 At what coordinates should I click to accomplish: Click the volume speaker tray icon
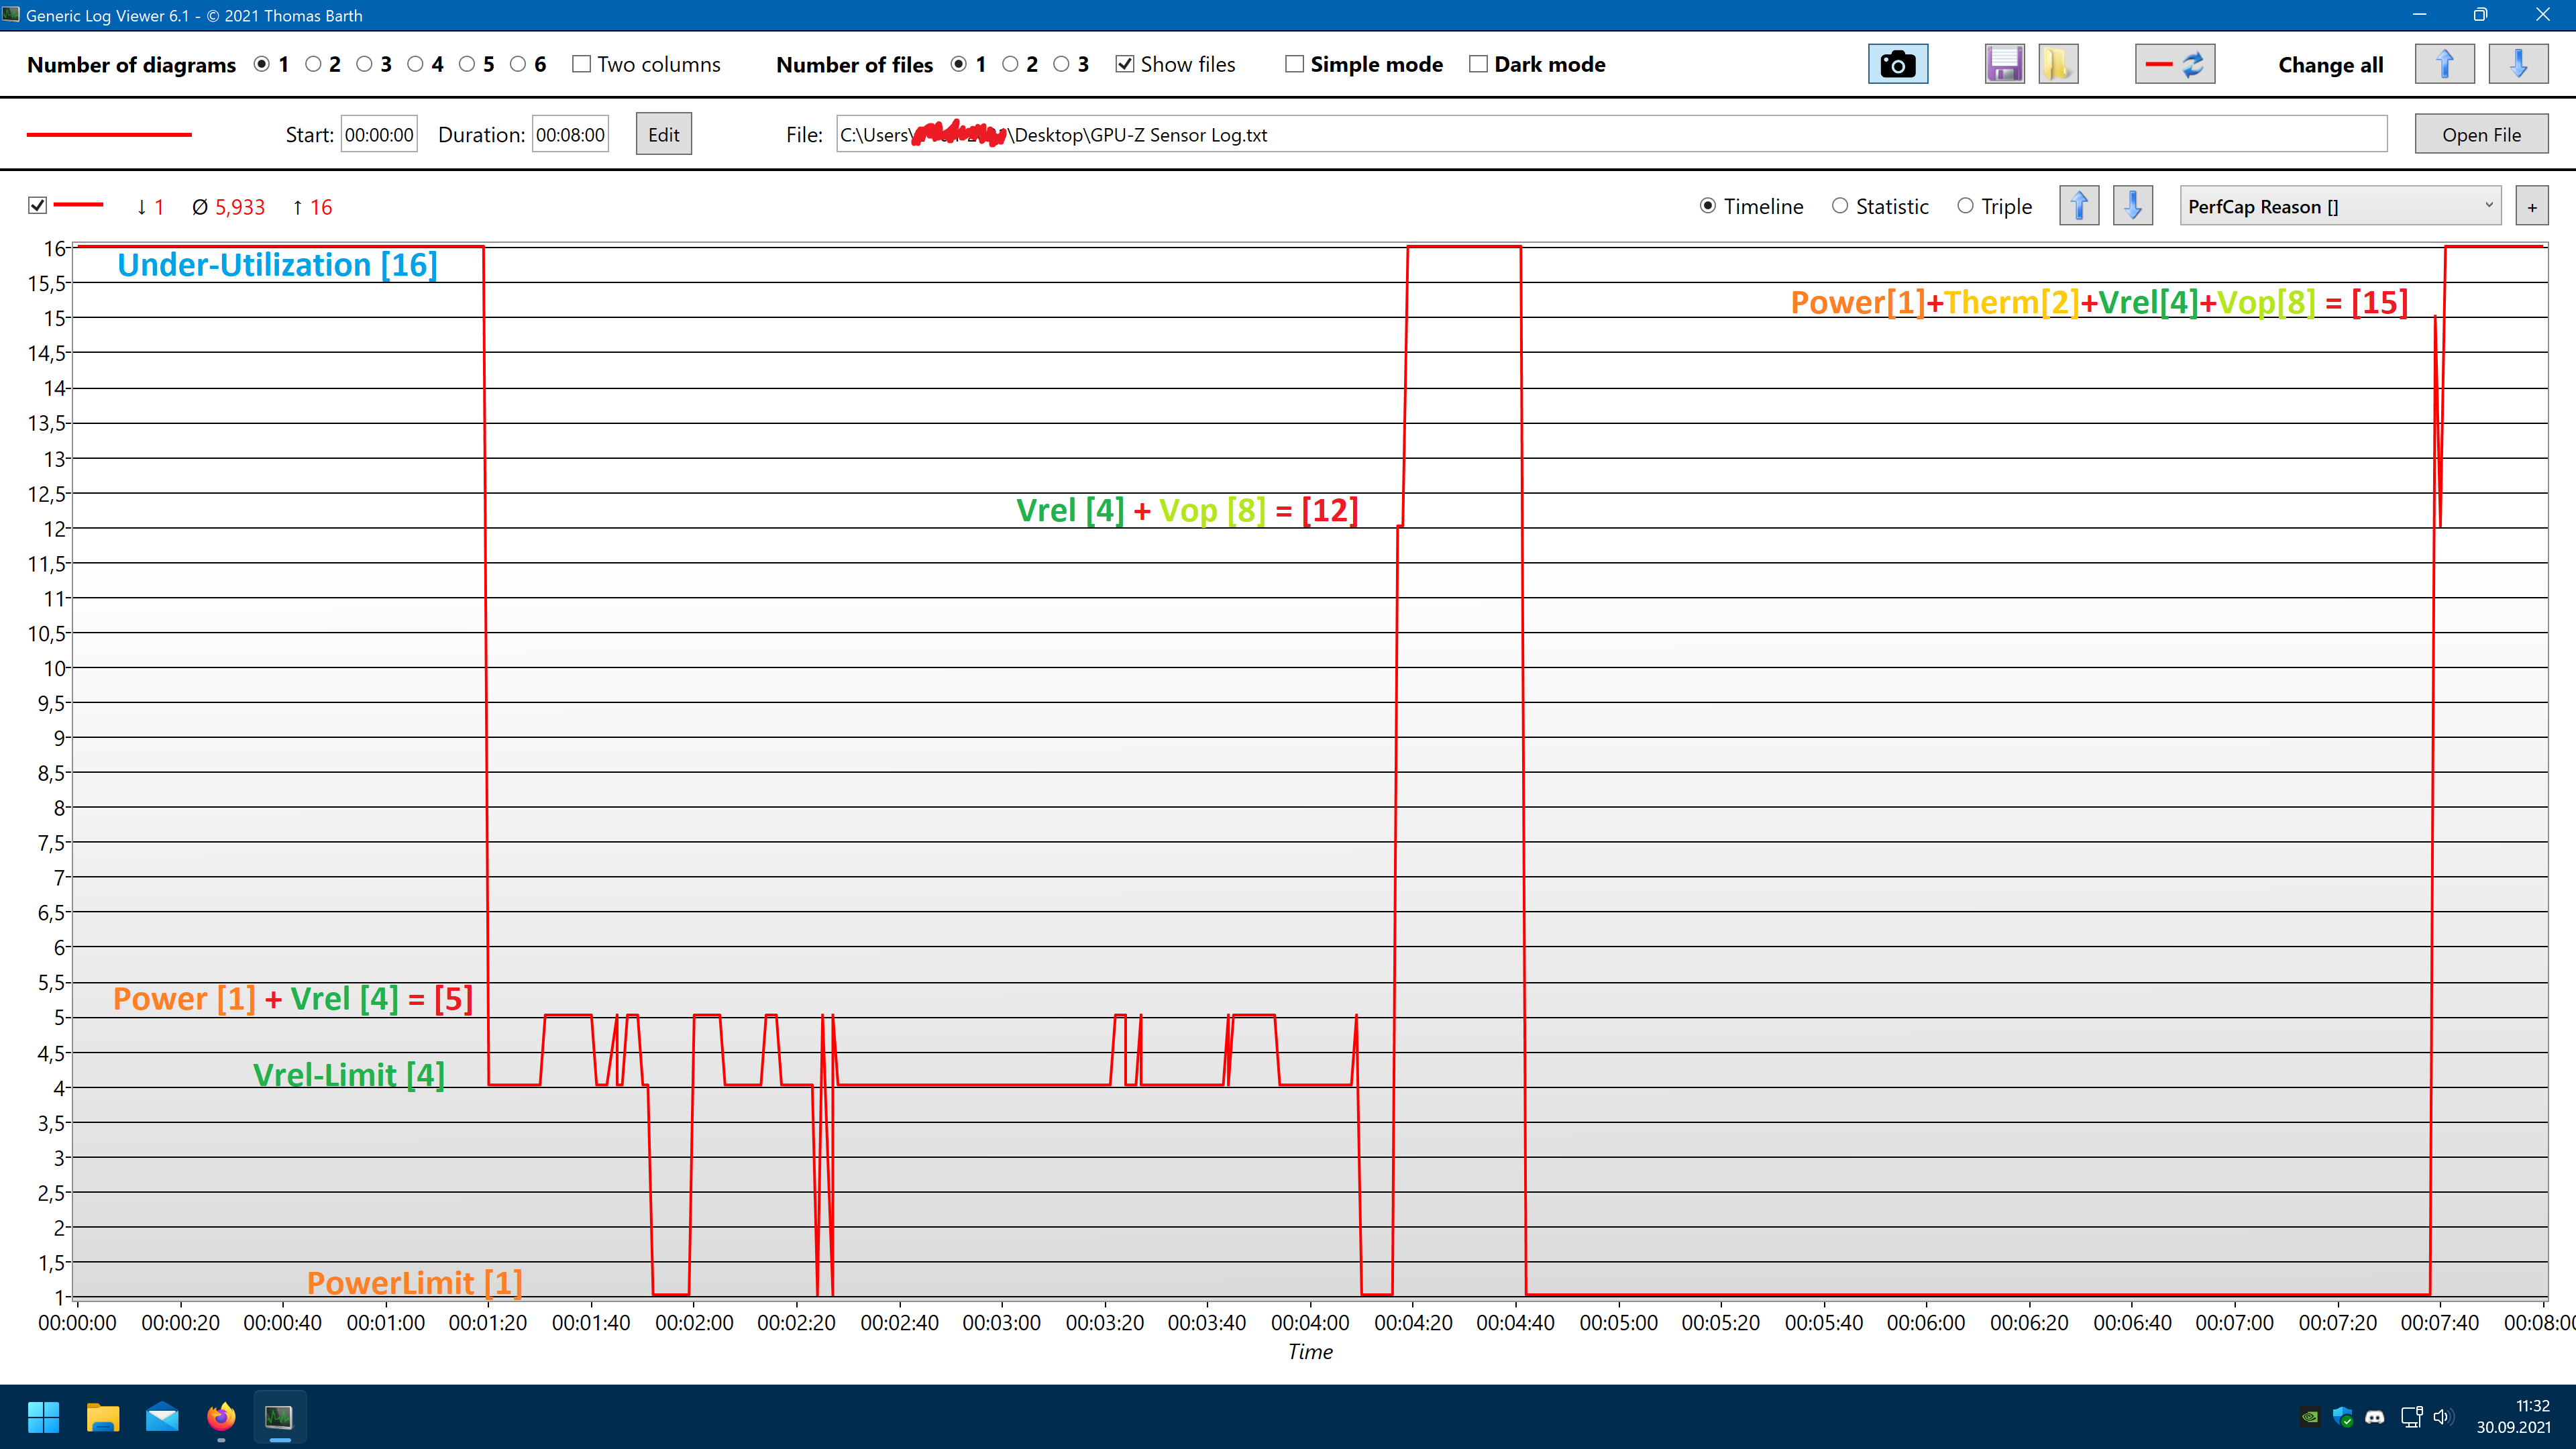[x=2442, y=1417]
